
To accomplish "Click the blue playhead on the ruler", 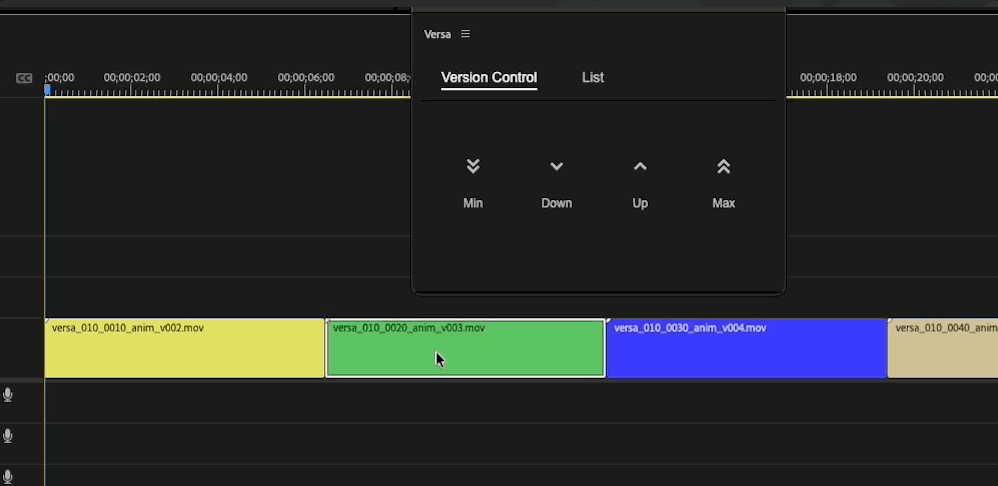I will (47, 90).
